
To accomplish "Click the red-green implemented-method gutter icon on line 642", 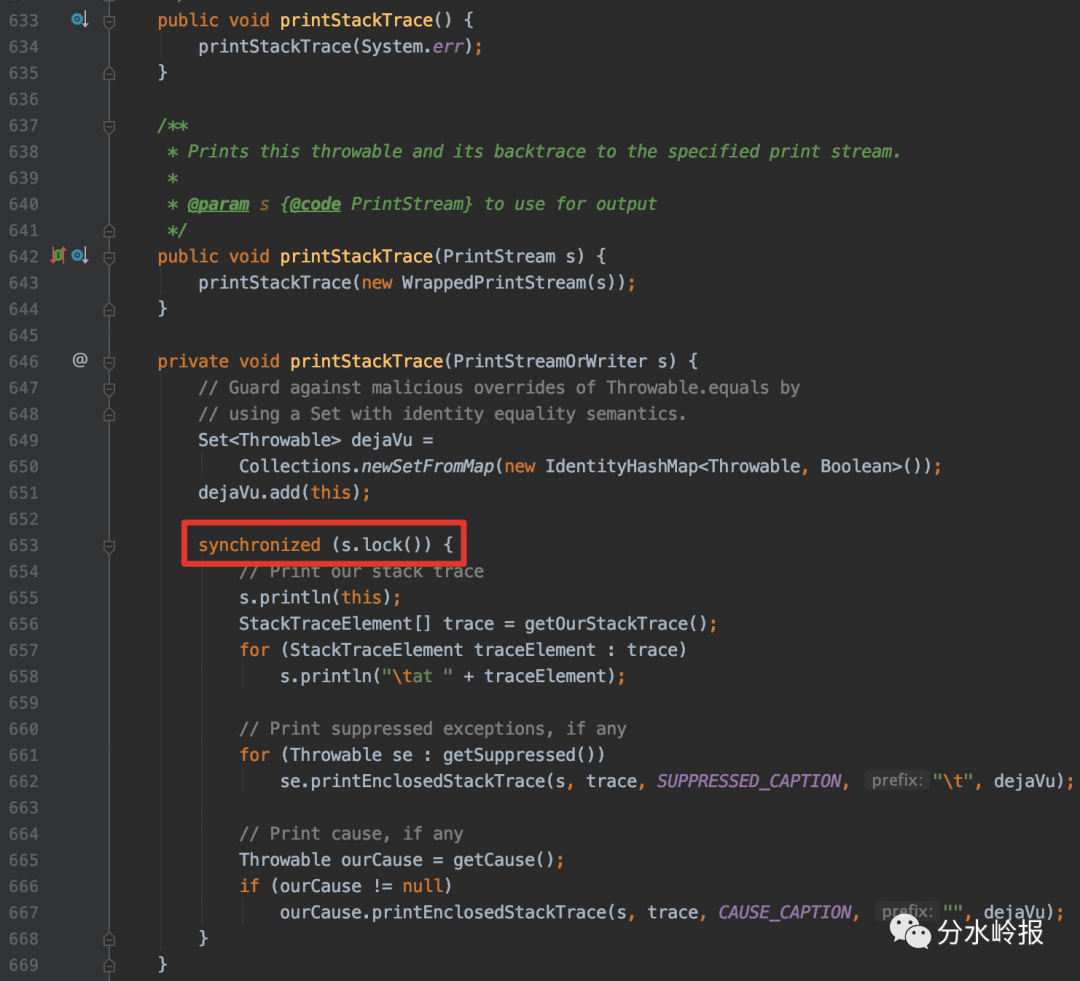I will [59, 256].
